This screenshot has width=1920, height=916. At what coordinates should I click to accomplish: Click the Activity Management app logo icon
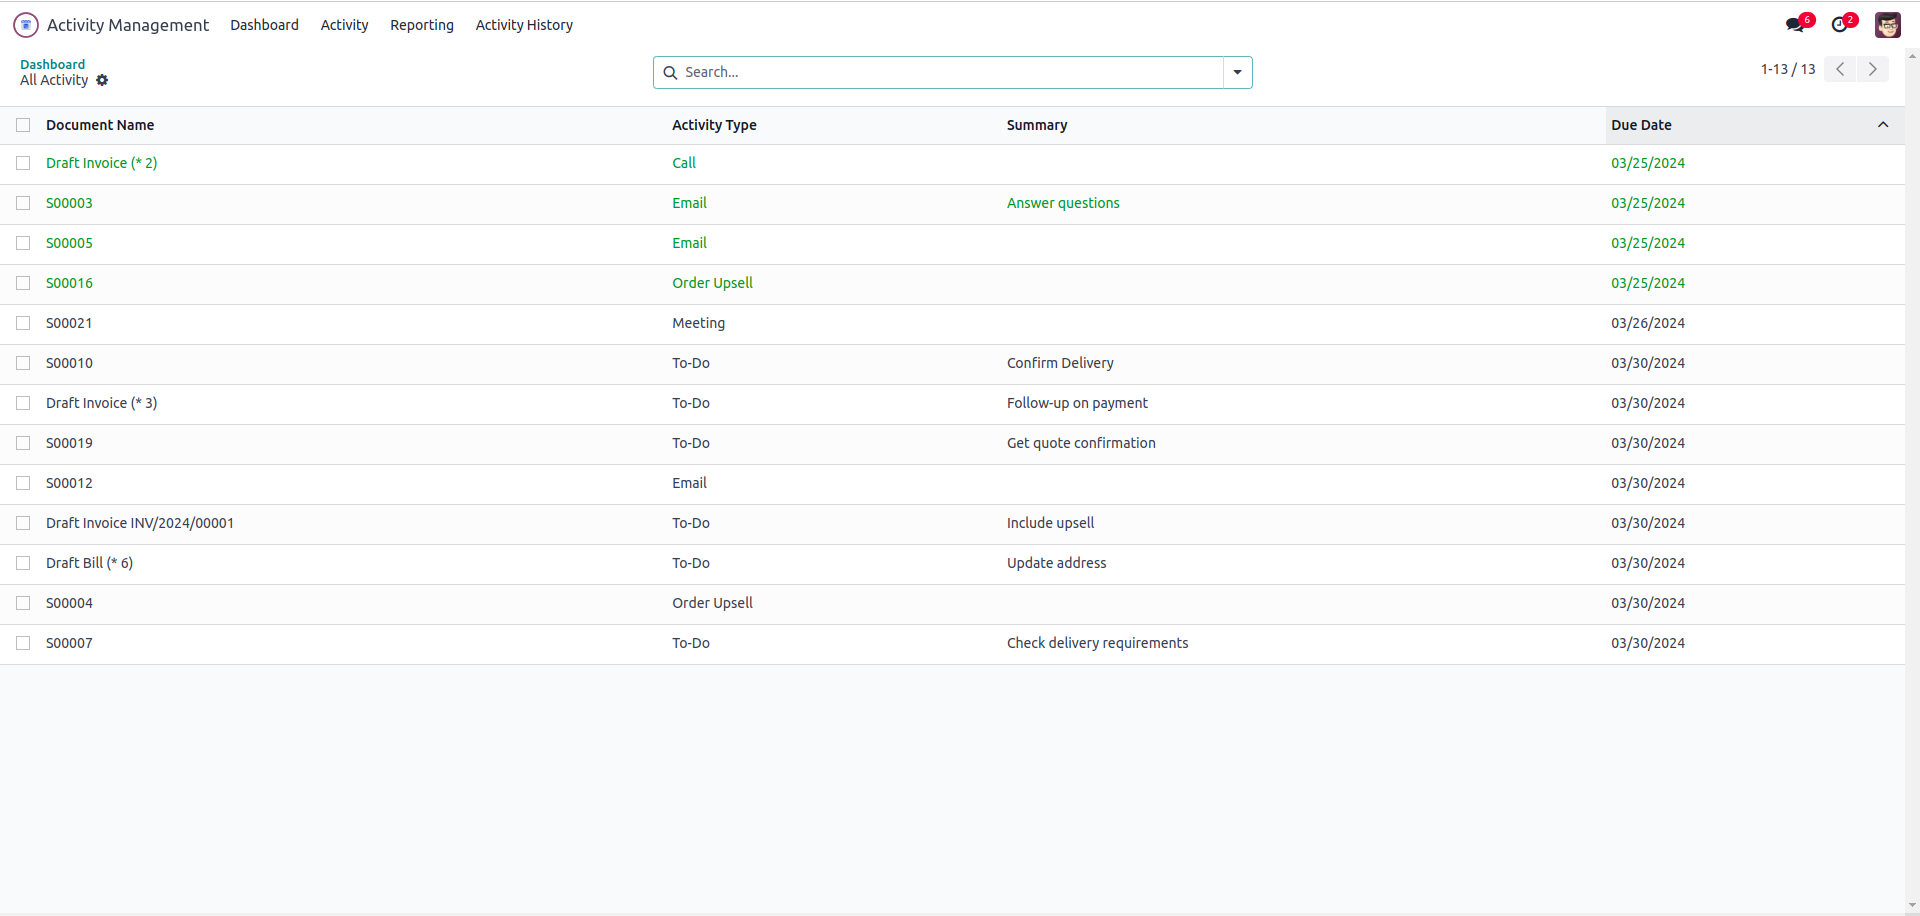[26, 25]
